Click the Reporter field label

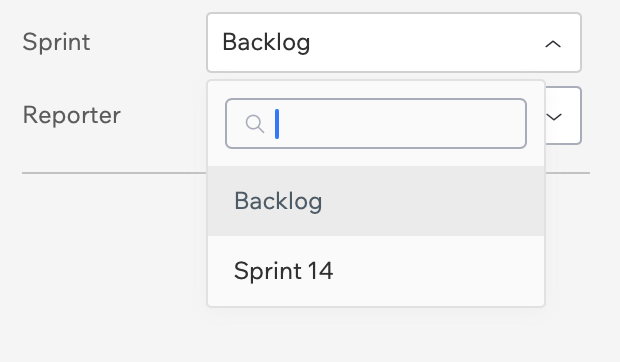tap(72, 115)
